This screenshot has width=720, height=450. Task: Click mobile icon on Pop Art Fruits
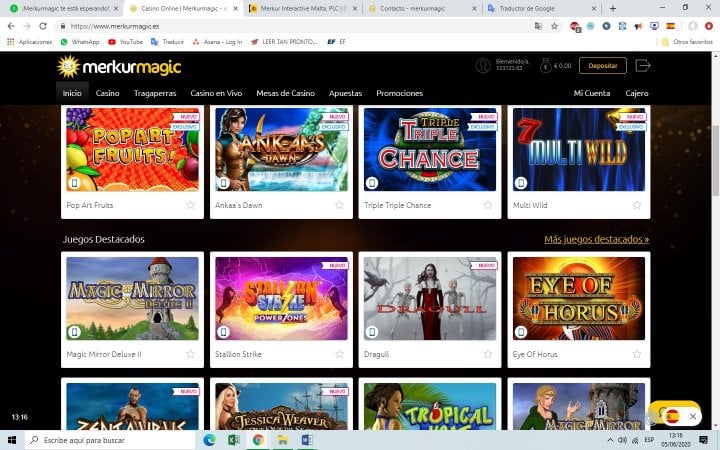point(74,183)
